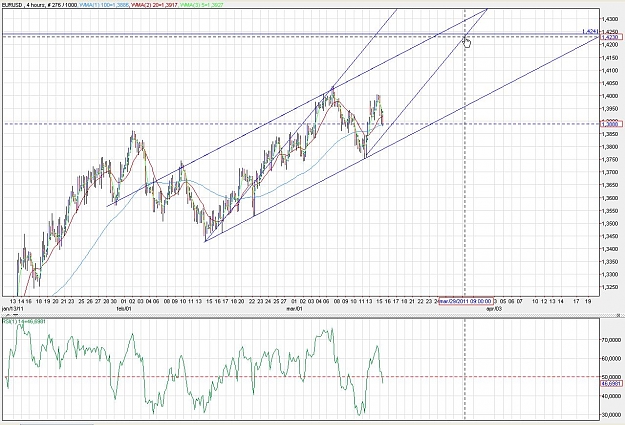
Task: Click the green WMA(3) 5 legend label
Action: pyautogui.click(x=202, y=5)
